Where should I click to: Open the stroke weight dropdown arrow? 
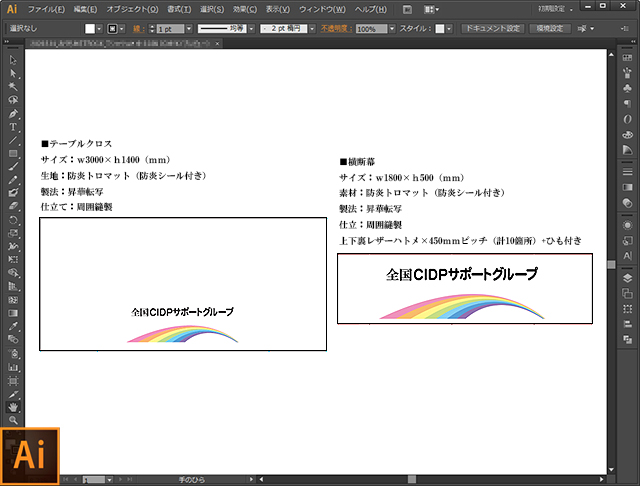click(x=189, y=29)
